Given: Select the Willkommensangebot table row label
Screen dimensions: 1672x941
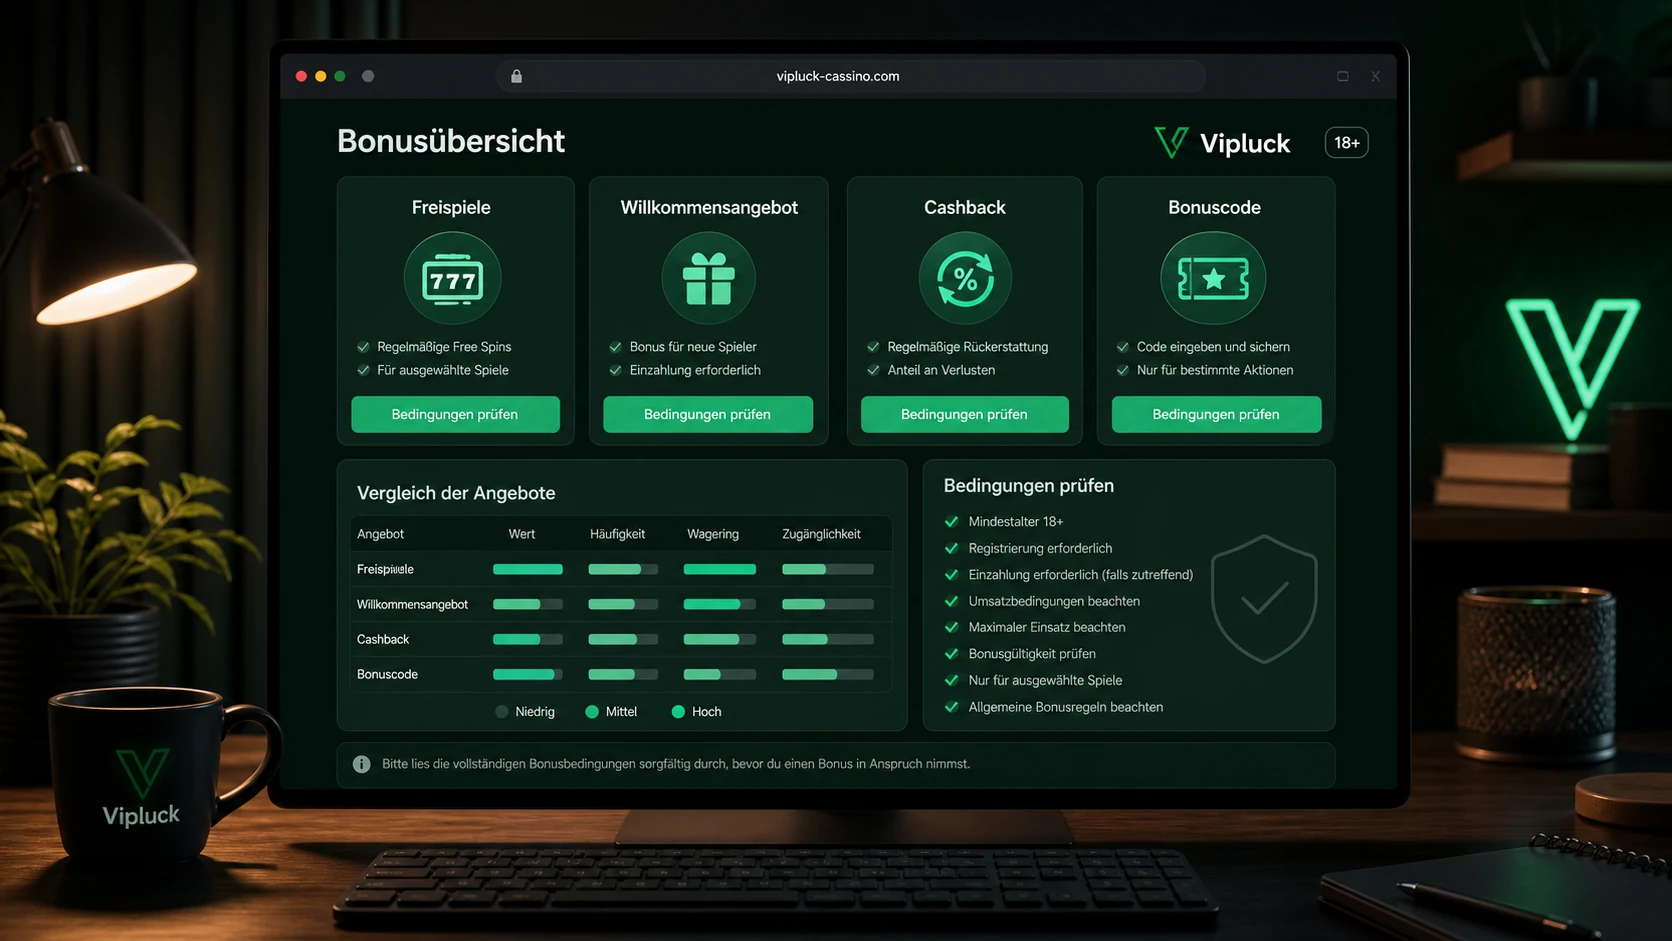Looking at the screenshot, I should pyautogui.click(x=412, y=604).
